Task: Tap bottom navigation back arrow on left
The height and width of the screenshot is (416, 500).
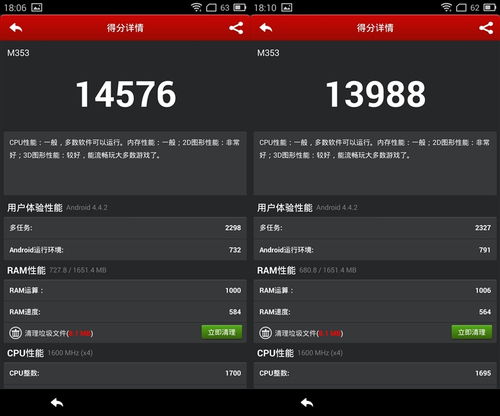Action: 57,403
